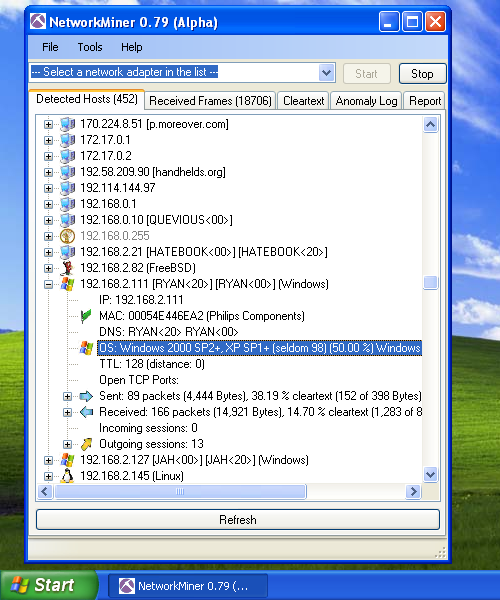Click the scroll left arrow of host list
The width and height of the screenshot is (500, 600).
(45, 491)
